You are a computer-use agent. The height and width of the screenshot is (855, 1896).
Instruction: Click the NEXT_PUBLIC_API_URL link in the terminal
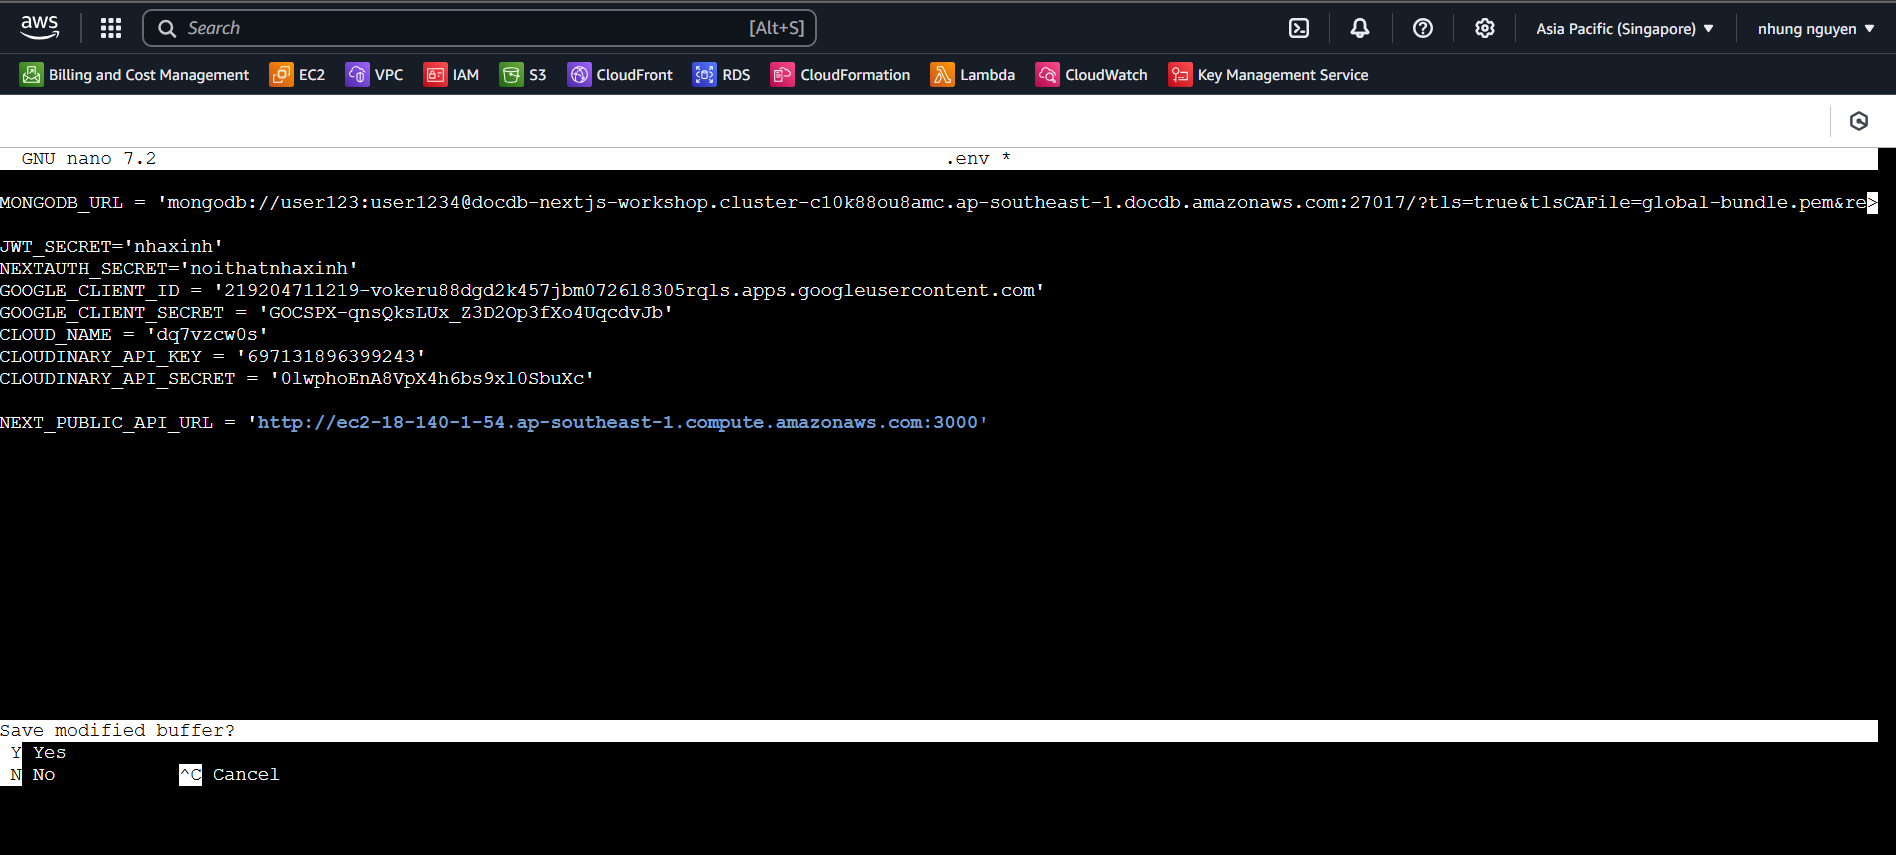pos(617,422)
